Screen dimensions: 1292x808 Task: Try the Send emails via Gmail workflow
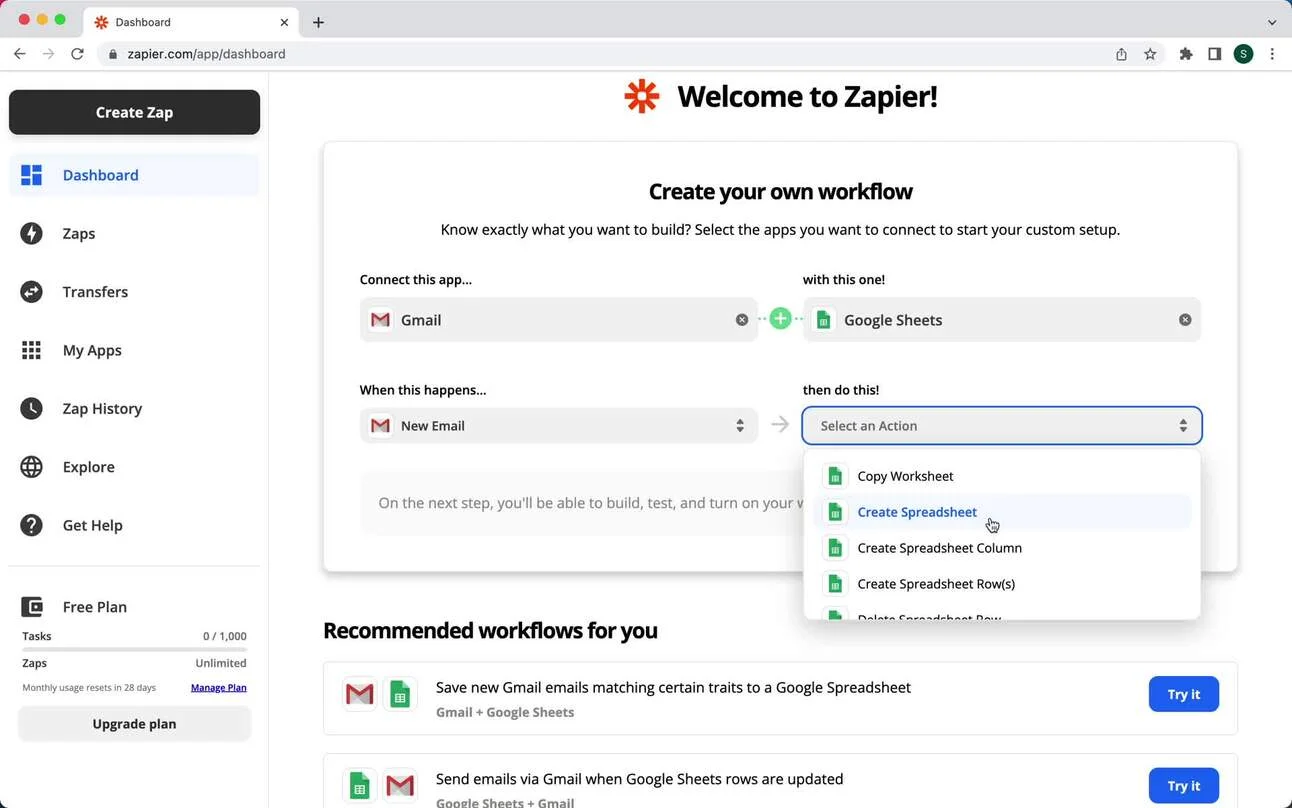coord(1184,786)
